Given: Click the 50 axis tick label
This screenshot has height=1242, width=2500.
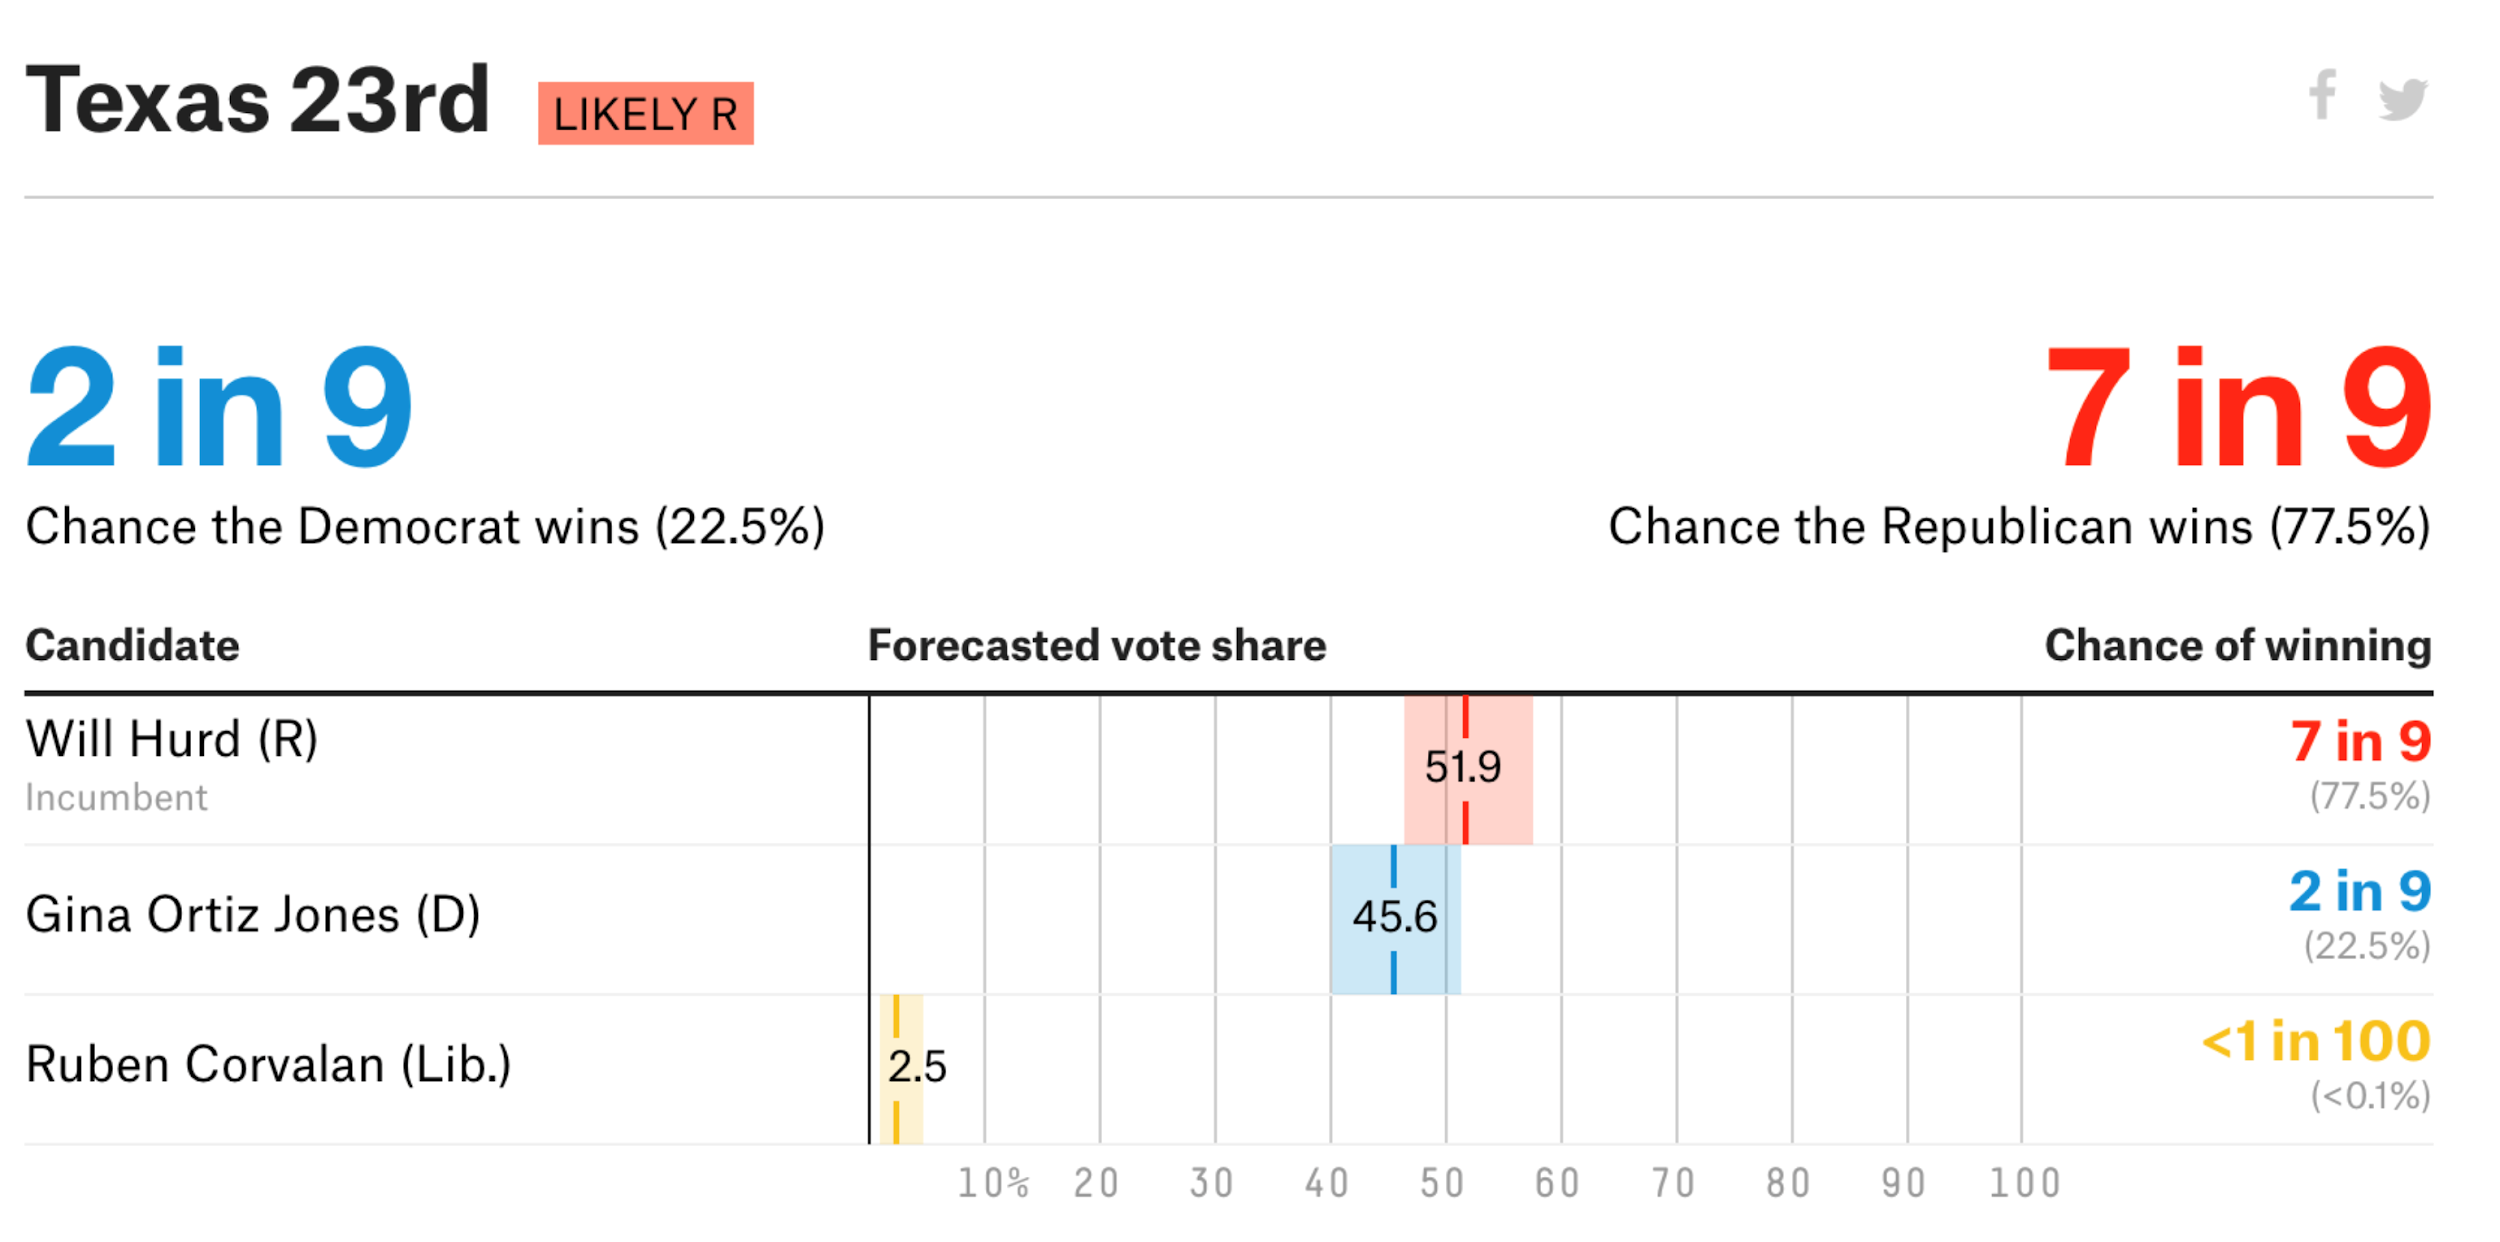Looking at the screenshot, I should 1442,1184.
